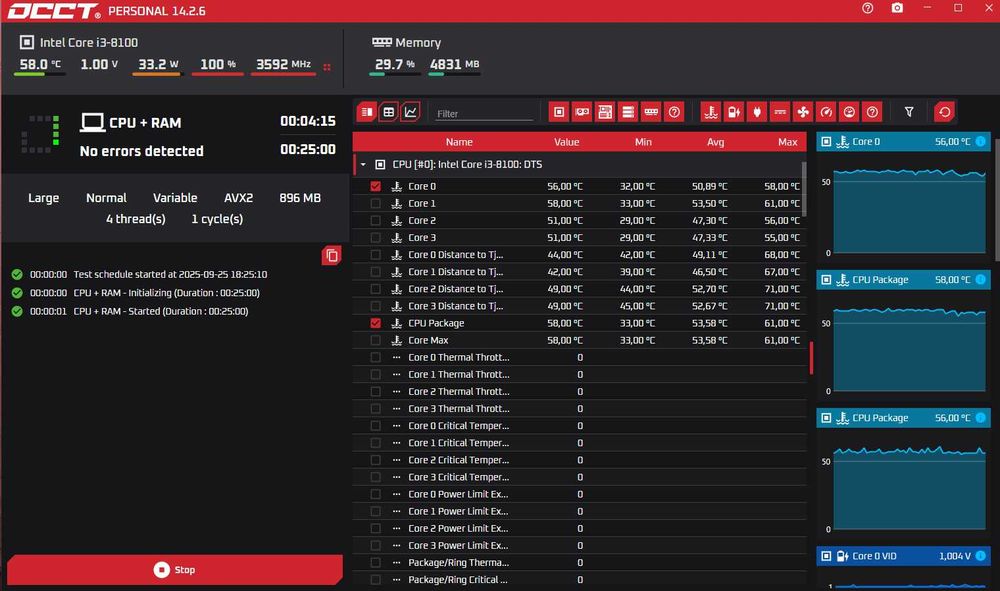Click info icon on the Core 0 VID graph
This screenshot has width=1000, height=591.
coord(980,556)
